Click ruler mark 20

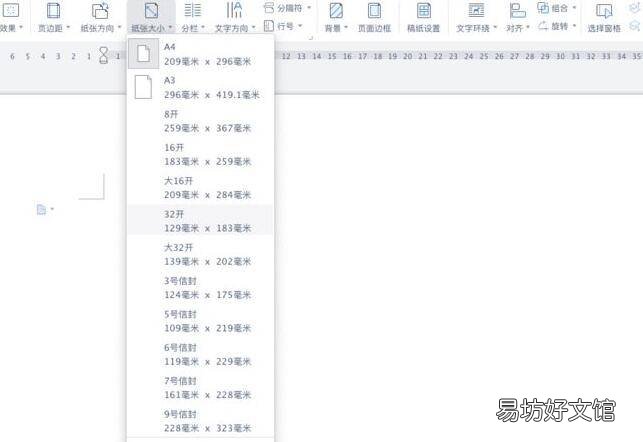pyautogui.click(x=408, y=56)
